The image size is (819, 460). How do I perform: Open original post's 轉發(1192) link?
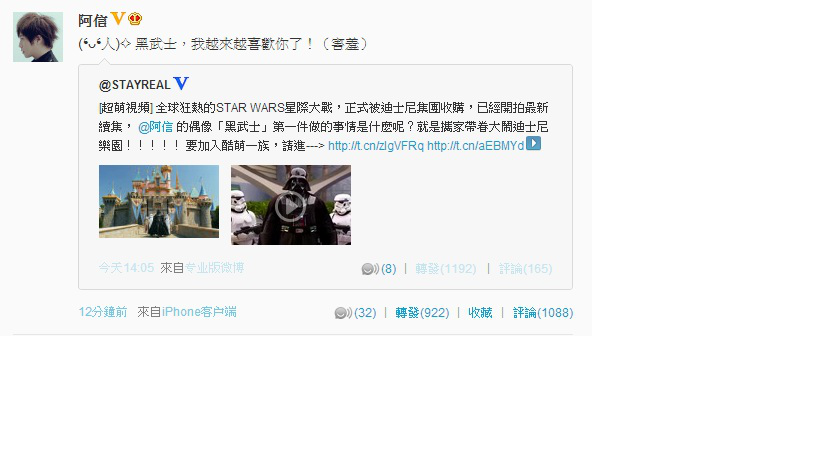tap(446, 269)
